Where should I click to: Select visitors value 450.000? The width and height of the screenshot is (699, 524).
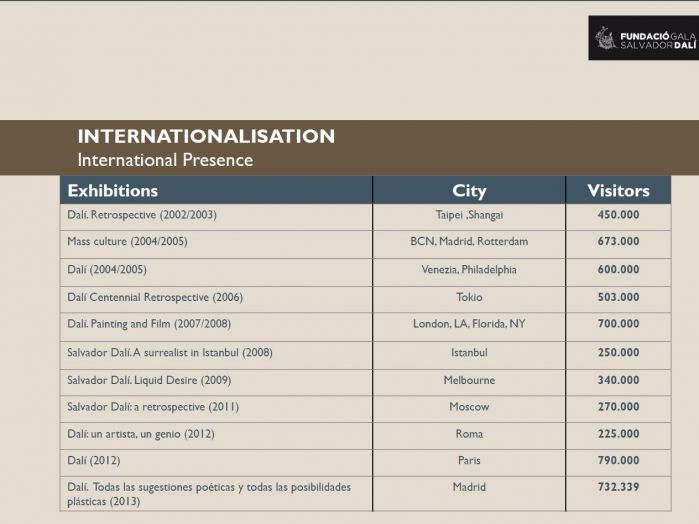[x=618, y=215]
